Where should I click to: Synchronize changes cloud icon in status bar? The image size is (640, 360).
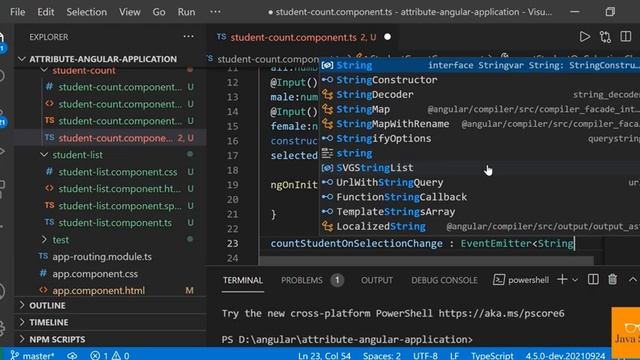(x=72, y=356)
